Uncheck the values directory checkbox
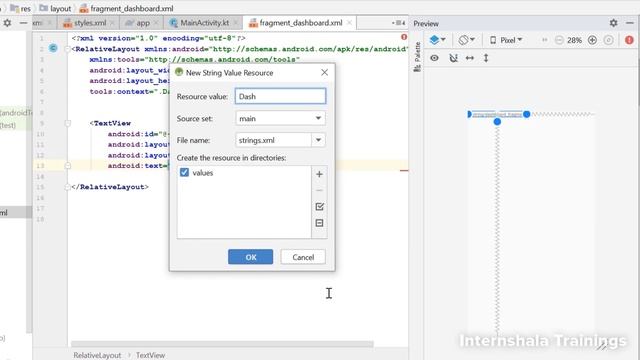Viewport: 640px width, 360px height. point(184,173)
